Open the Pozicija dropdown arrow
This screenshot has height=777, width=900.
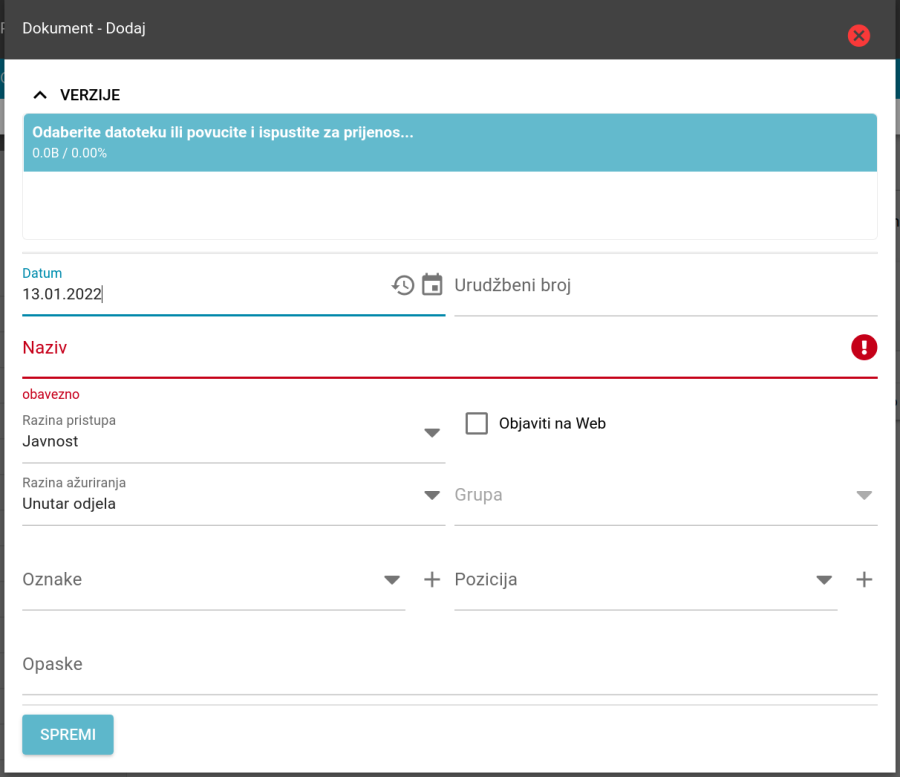[x=824, y=580]
